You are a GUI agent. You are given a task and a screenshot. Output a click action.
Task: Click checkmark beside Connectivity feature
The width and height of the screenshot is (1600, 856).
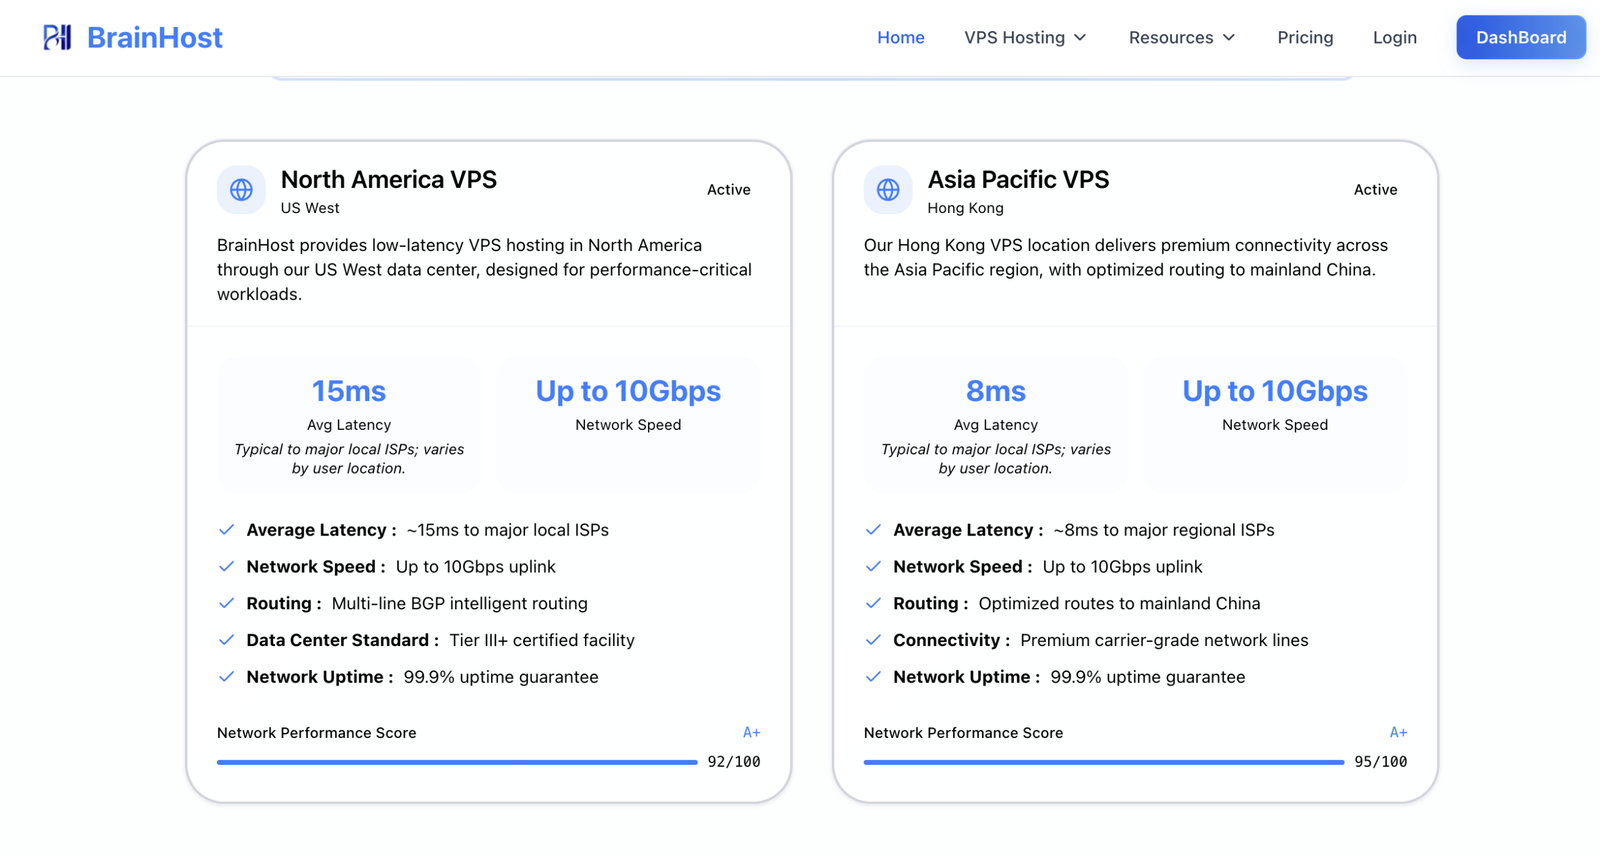click(873, 640)
